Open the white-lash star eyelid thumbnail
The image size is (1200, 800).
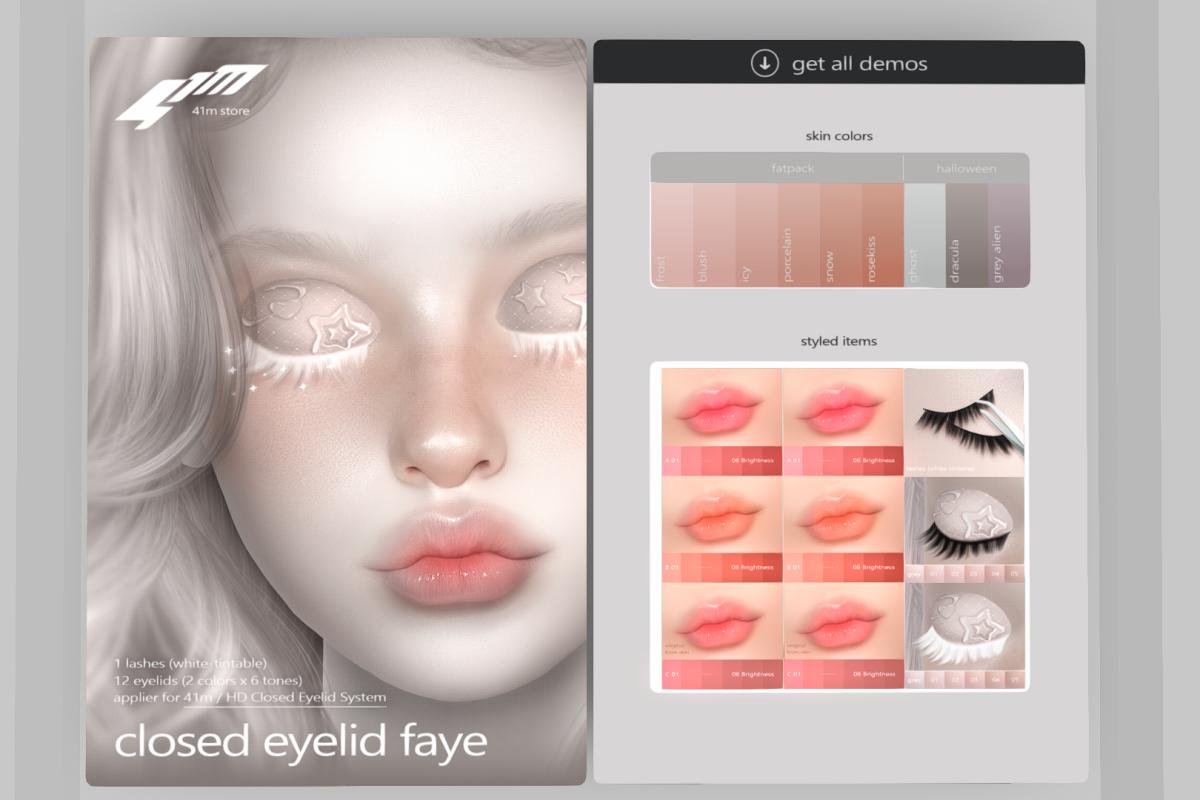click(x=964, y=636)
